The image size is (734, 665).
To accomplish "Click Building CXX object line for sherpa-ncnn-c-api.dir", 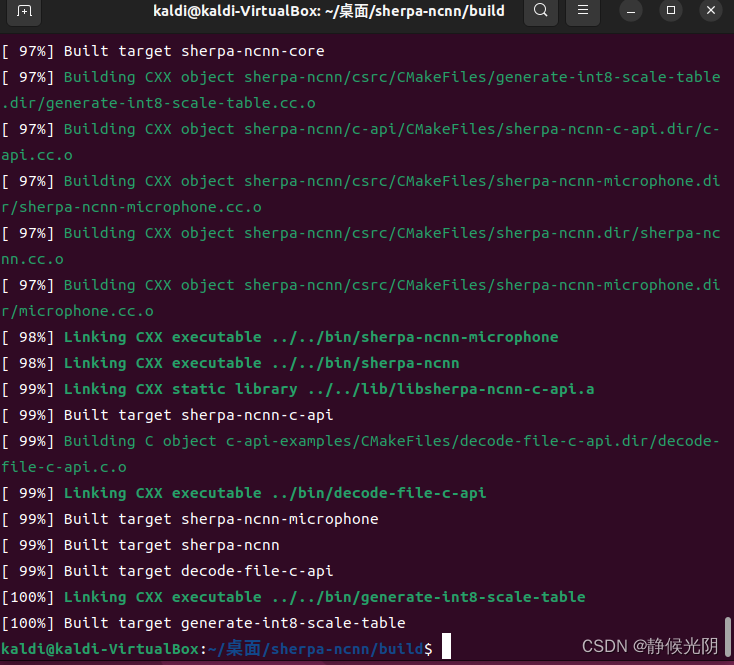I will pyautogui.click(x=360, y=129).
